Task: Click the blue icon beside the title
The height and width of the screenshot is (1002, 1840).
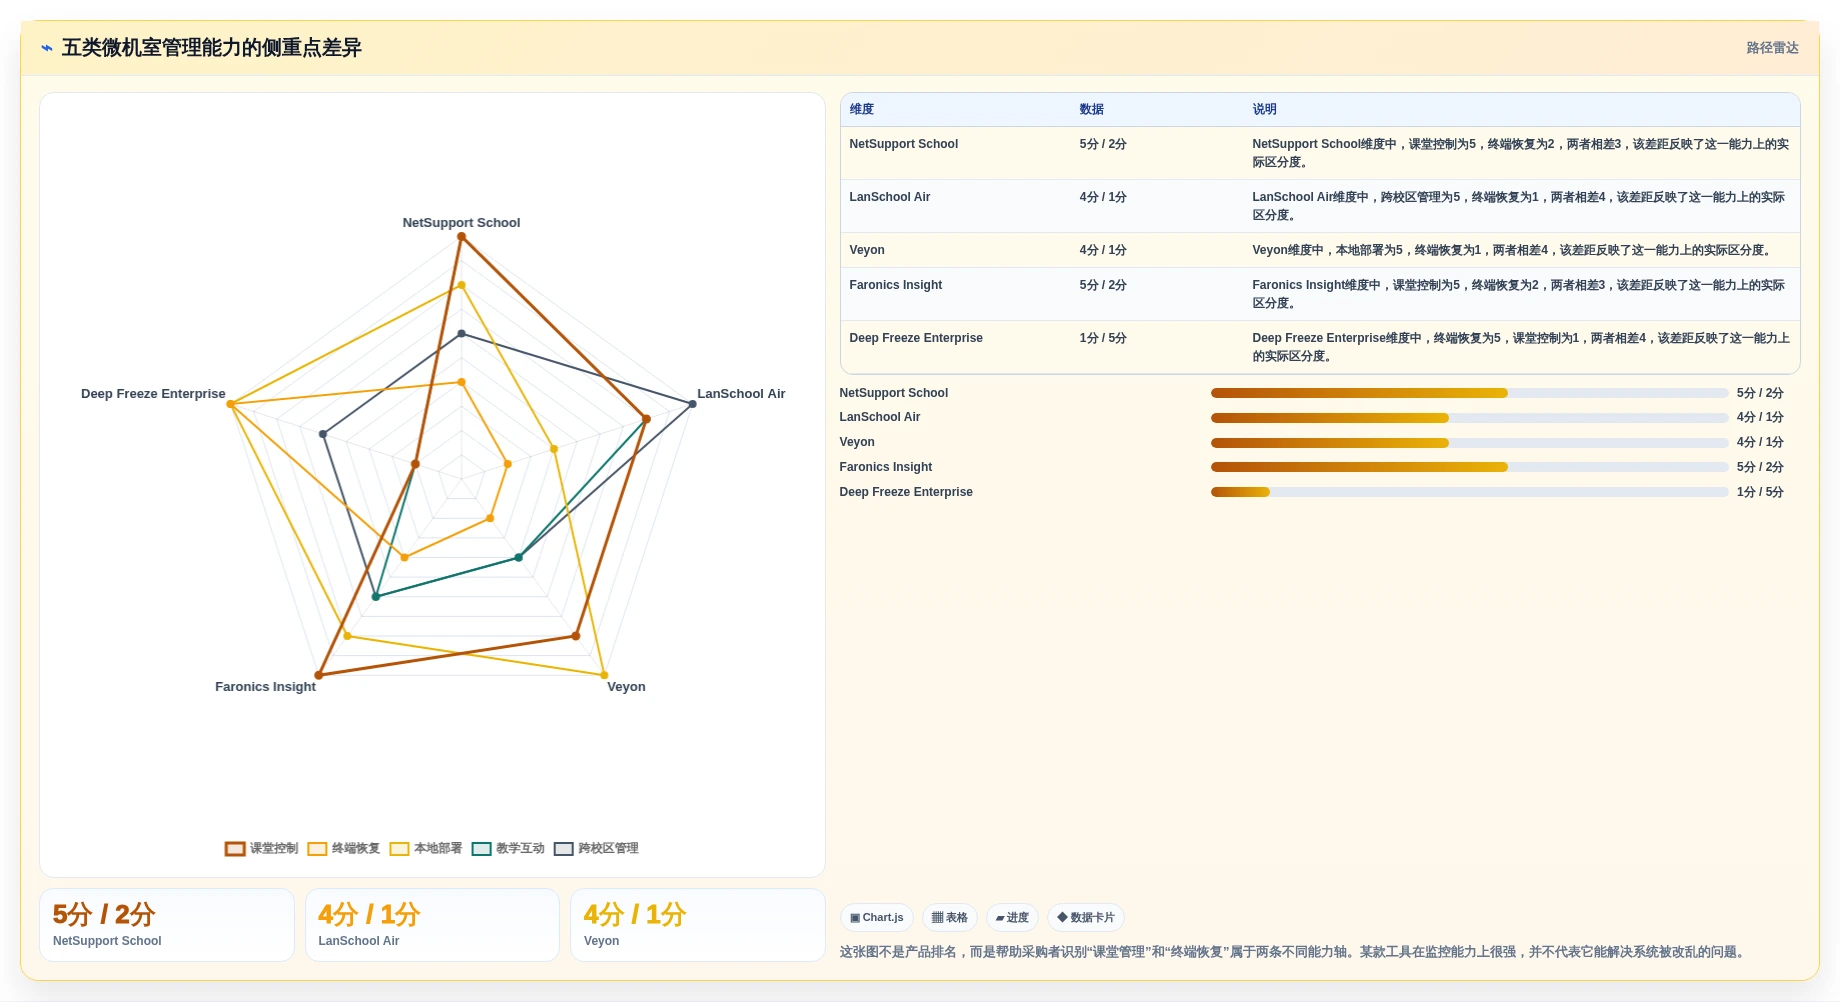Action: 47,48
